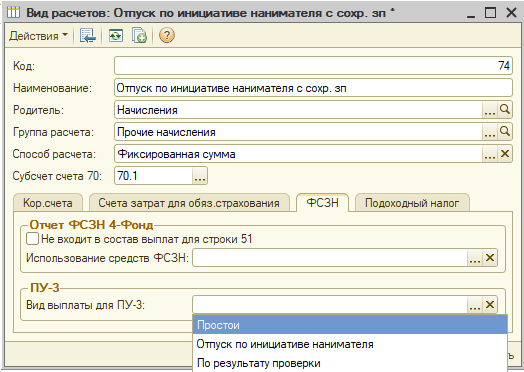Switch to Счета затрат для обяз.страхования tab

click(x=189, y=203)
